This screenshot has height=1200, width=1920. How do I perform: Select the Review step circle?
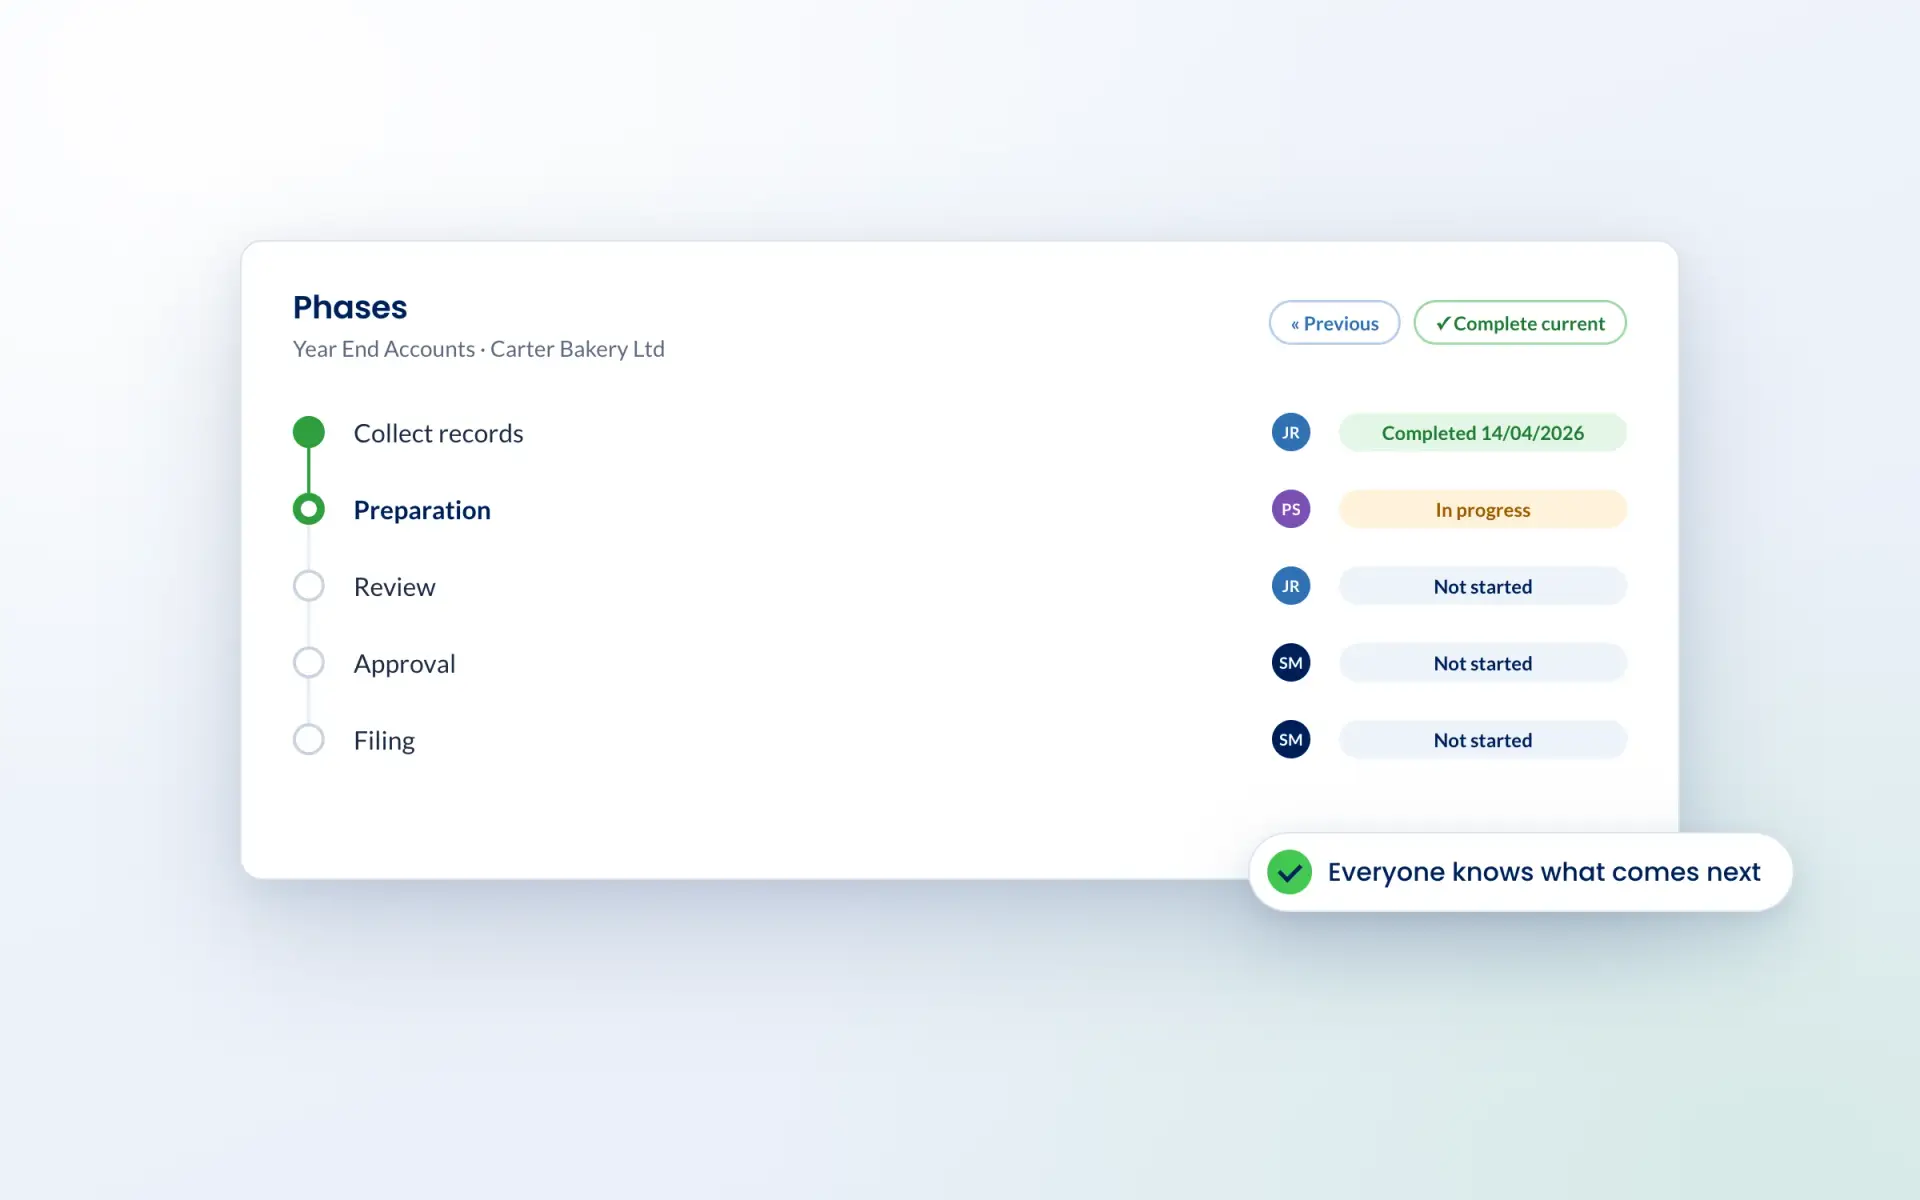pyautogui.click(x=308, y=586)
